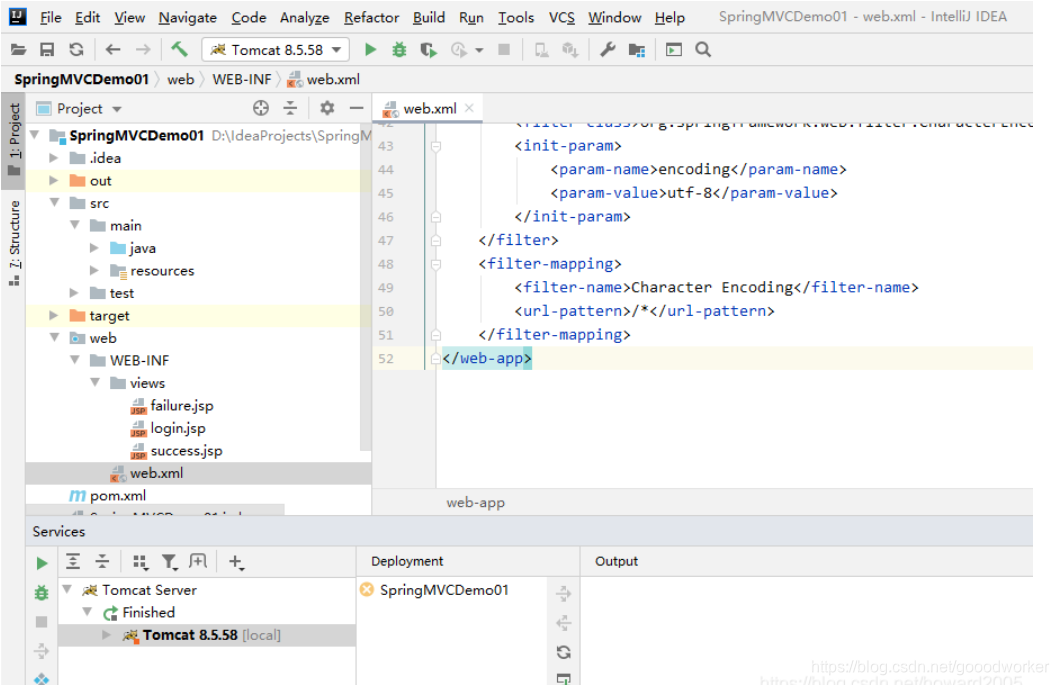Screen dimensions: 1059x685
Task: Build project with the green hammer icon
Action: click(x=179, y=49)
